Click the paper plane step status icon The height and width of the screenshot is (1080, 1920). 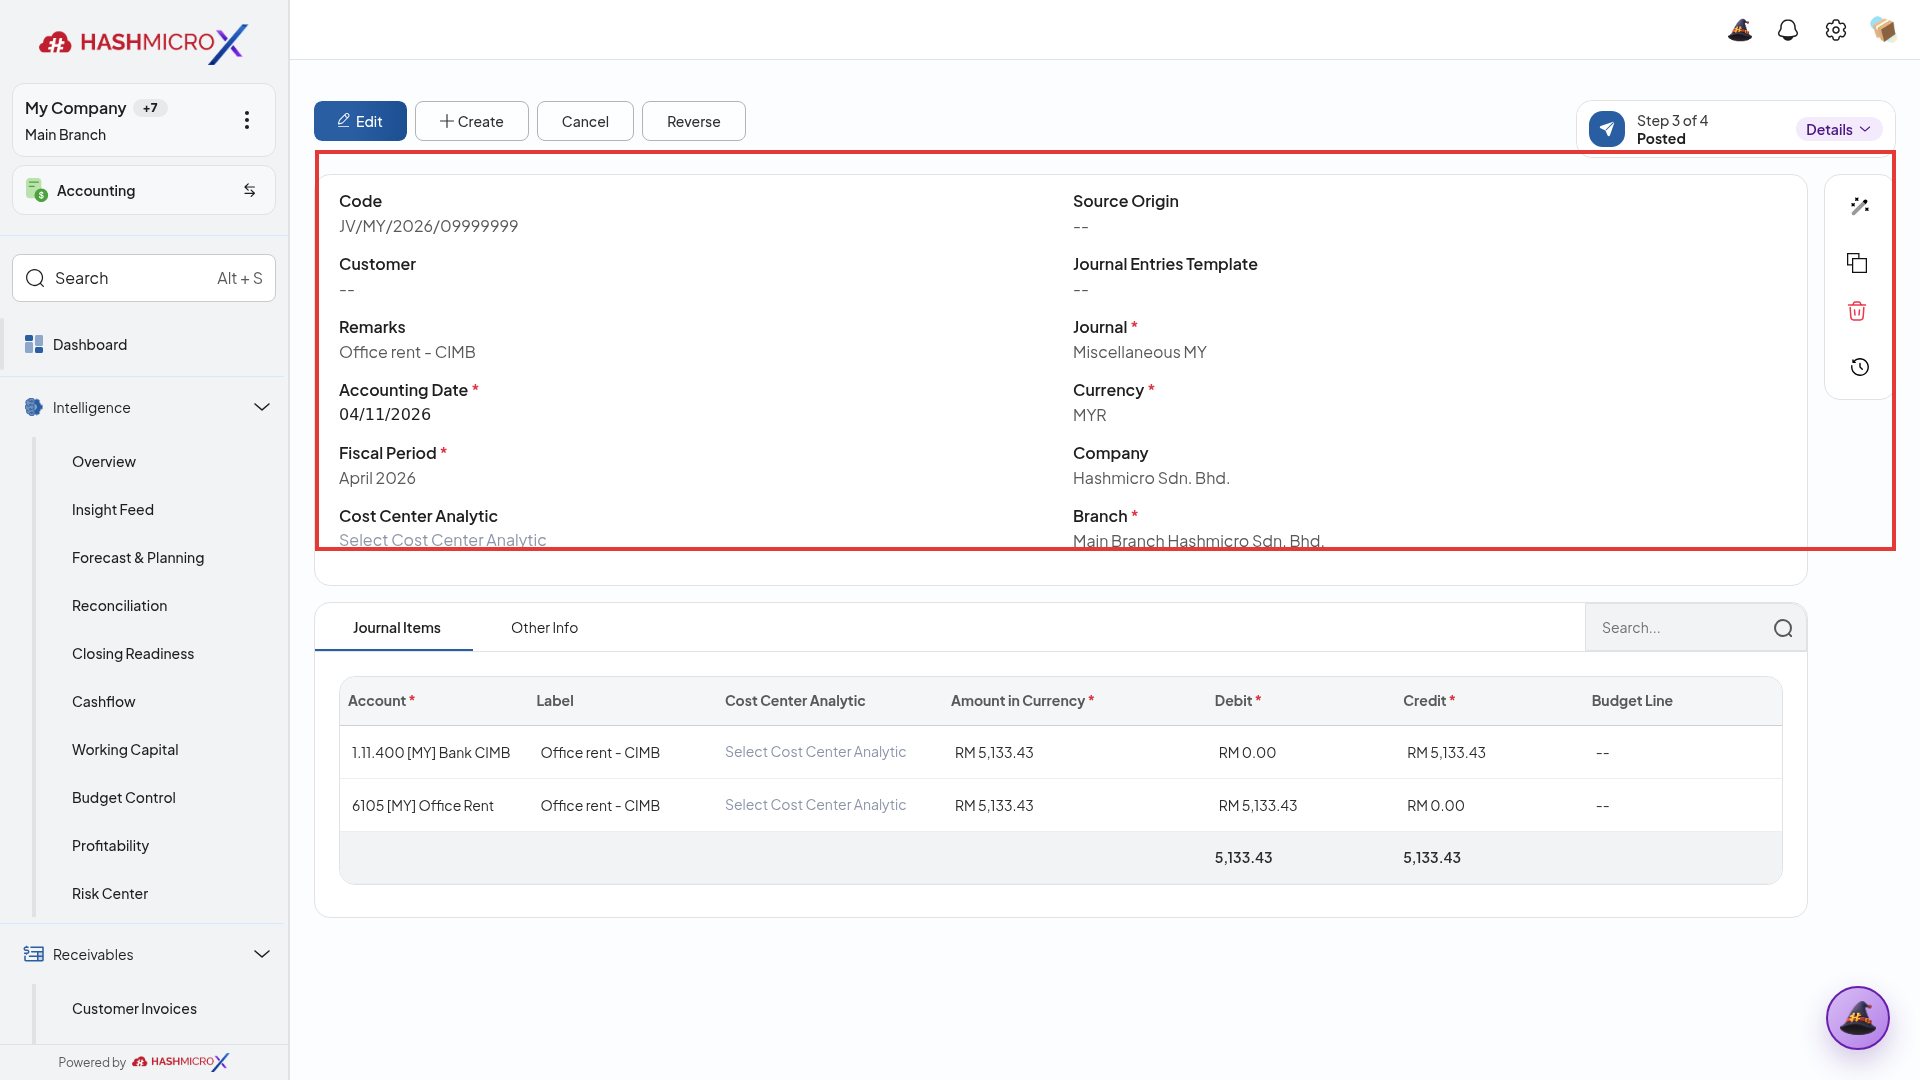1607,129
